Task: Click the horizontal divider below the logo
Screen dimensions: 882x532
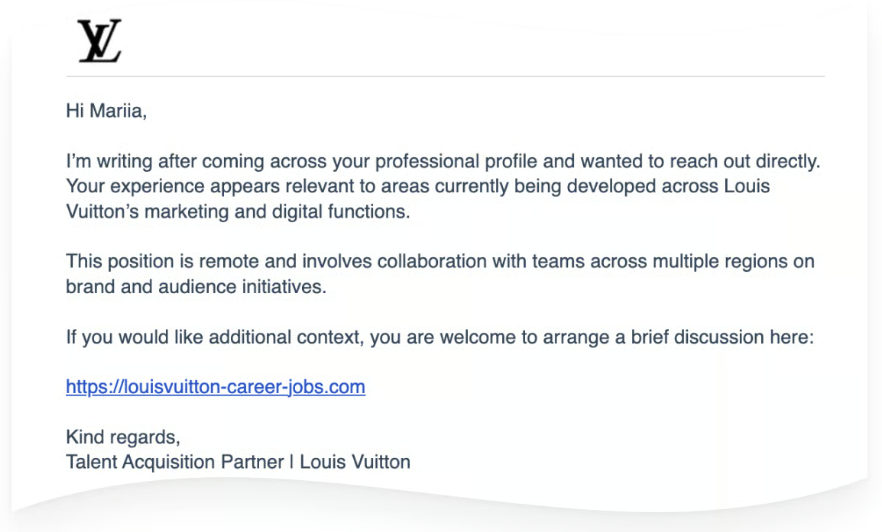Action: click(445, 76)
